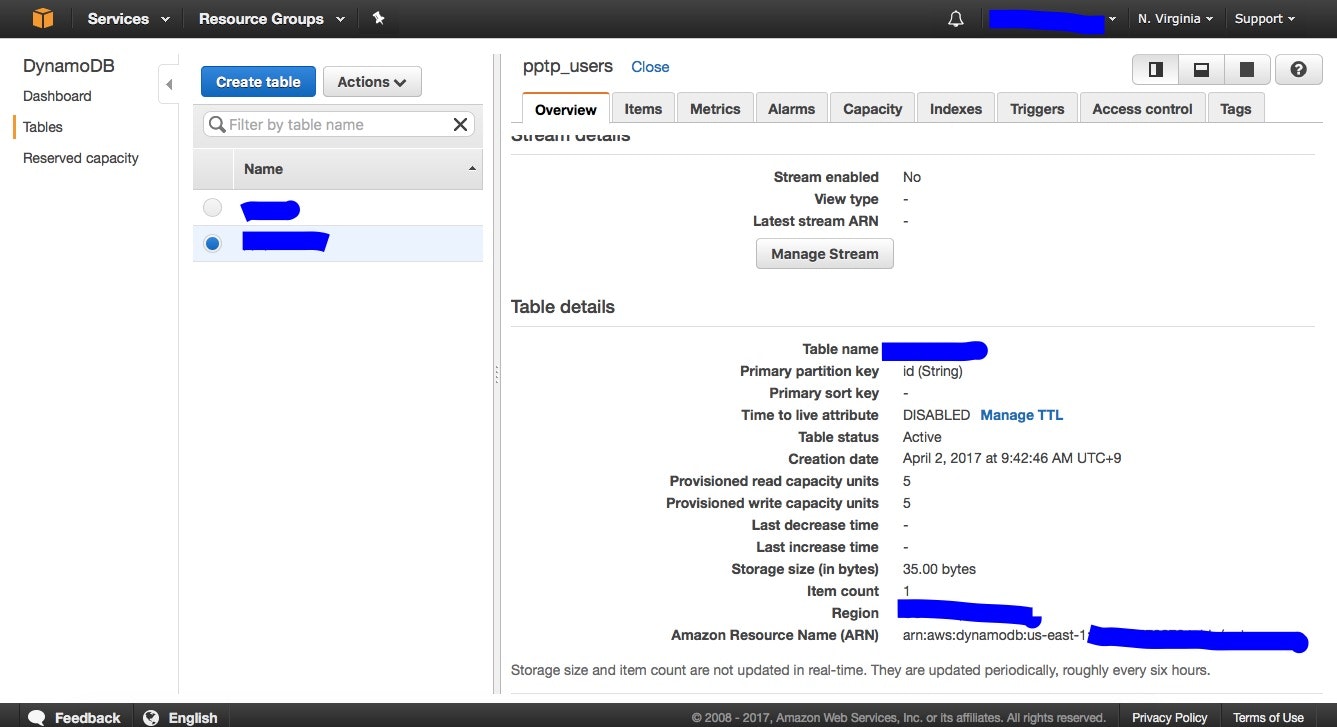The height and width of the screenshot is (727, 1337).
Task: Click the globe language icon
Action: click(x=151, y=717)
